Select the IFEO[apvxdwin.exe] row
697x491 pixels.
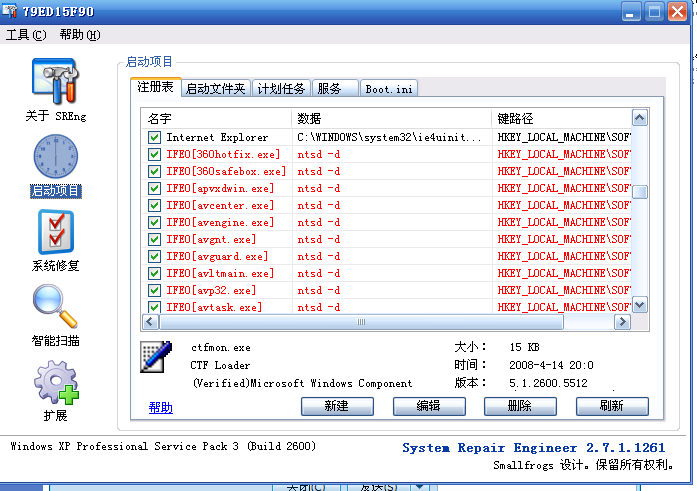[x=387, y=188]
